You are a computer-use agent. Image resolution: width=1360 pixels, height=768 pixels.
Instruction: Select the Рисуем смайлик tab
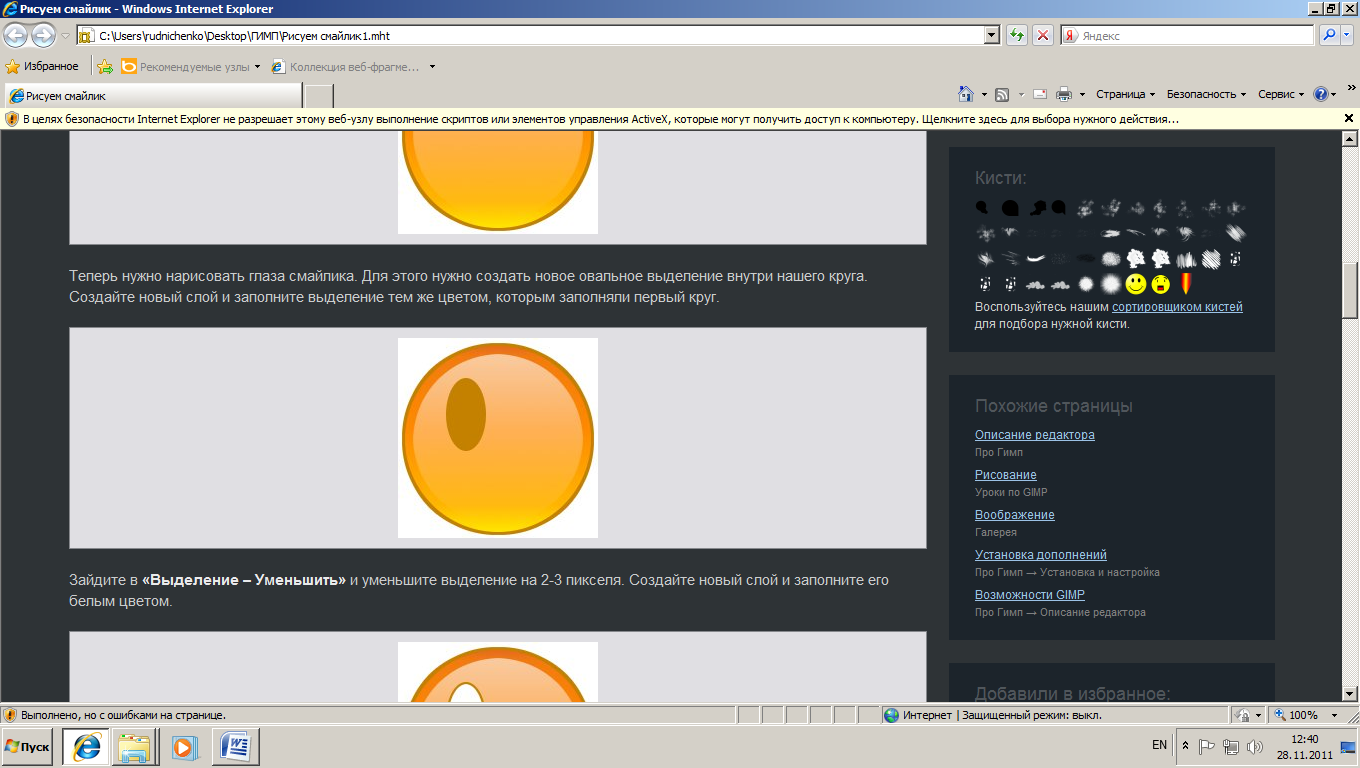click(x=153, y=96)
